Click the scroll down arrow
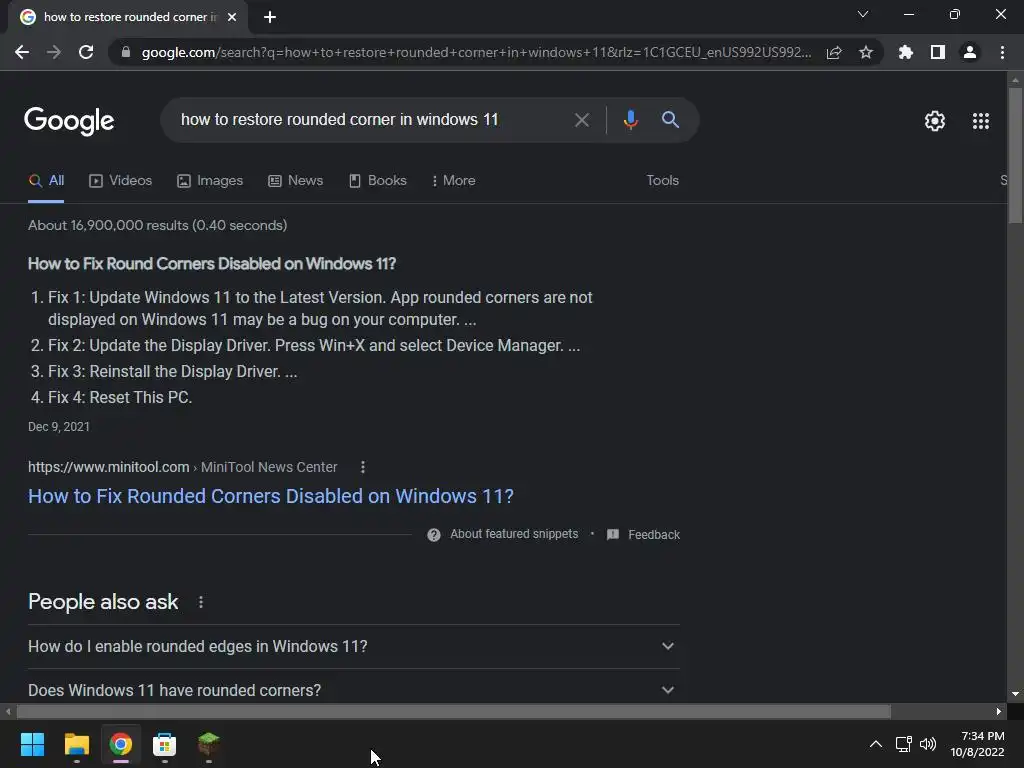This screenshot has height=768, width=1024. click(x=1015, y=694)
